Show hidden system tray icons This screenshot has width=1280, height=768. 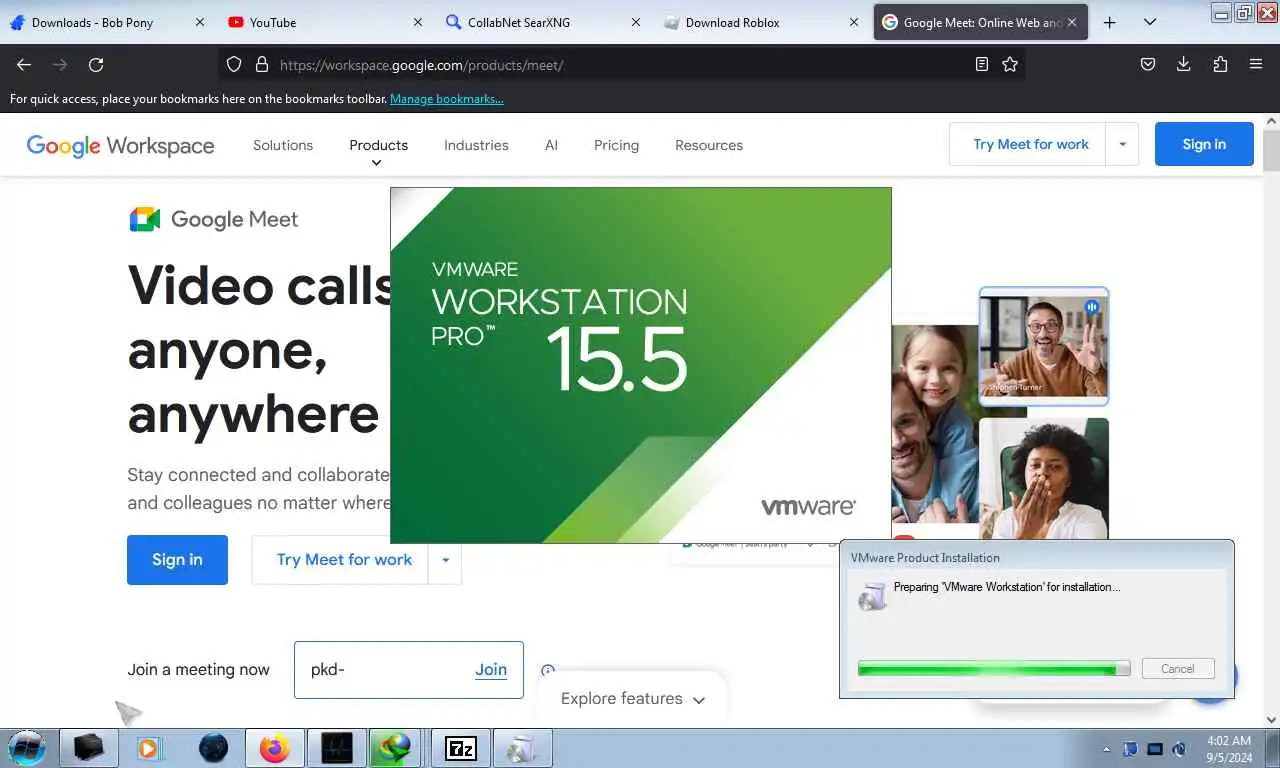pyautogui.click(x=1106, y=748)
